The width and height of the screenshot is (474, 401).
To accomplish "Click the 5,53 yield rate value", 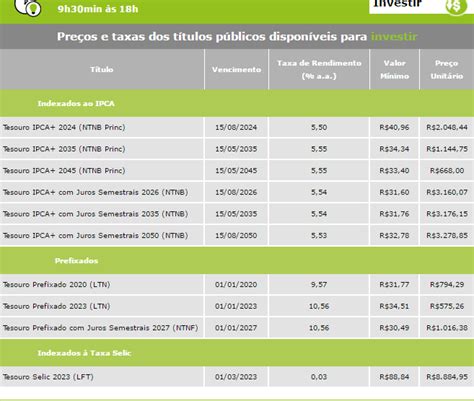I will [x=319, y=236].
